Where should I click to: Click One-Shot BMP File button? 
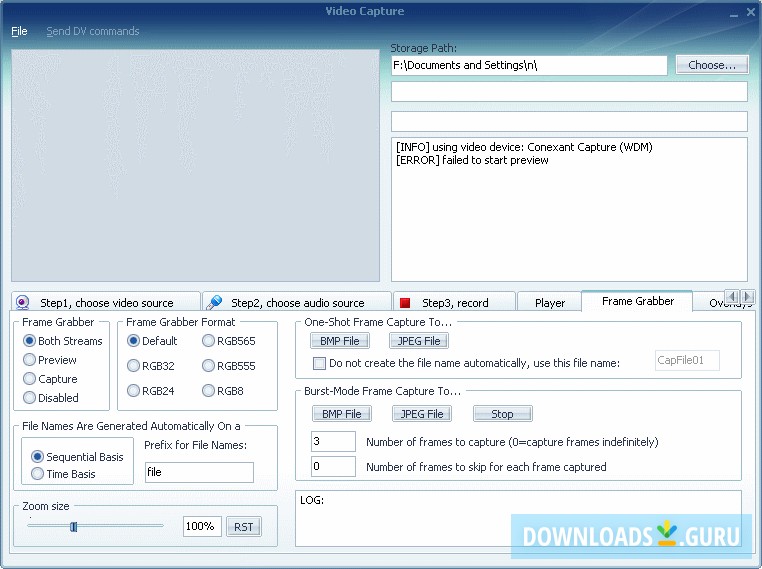coord(340,341)
